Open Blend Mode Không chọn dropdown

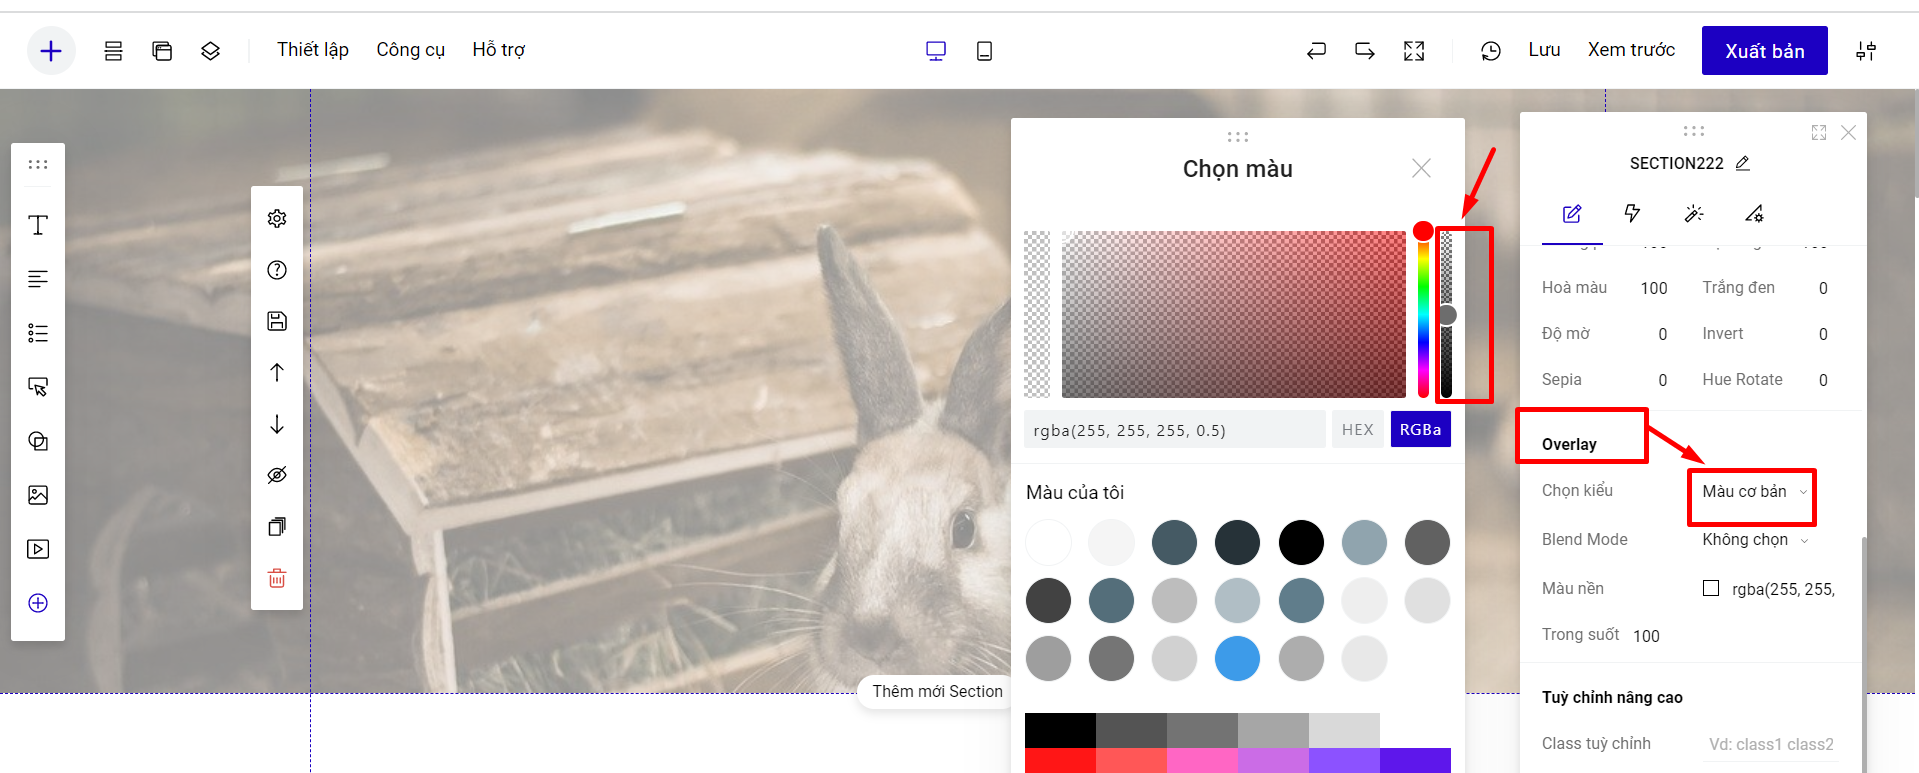coord(1754,540)
